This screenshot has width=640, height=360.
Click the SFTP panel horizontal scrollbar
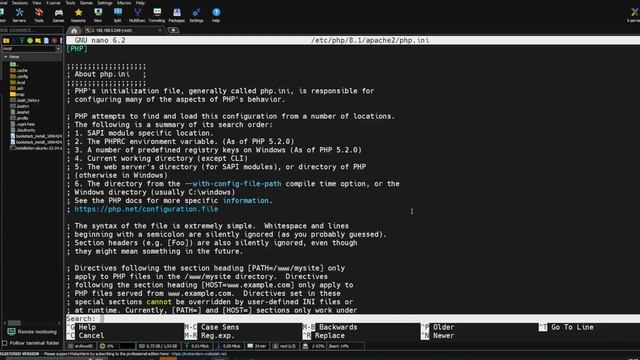click(31, 323)
